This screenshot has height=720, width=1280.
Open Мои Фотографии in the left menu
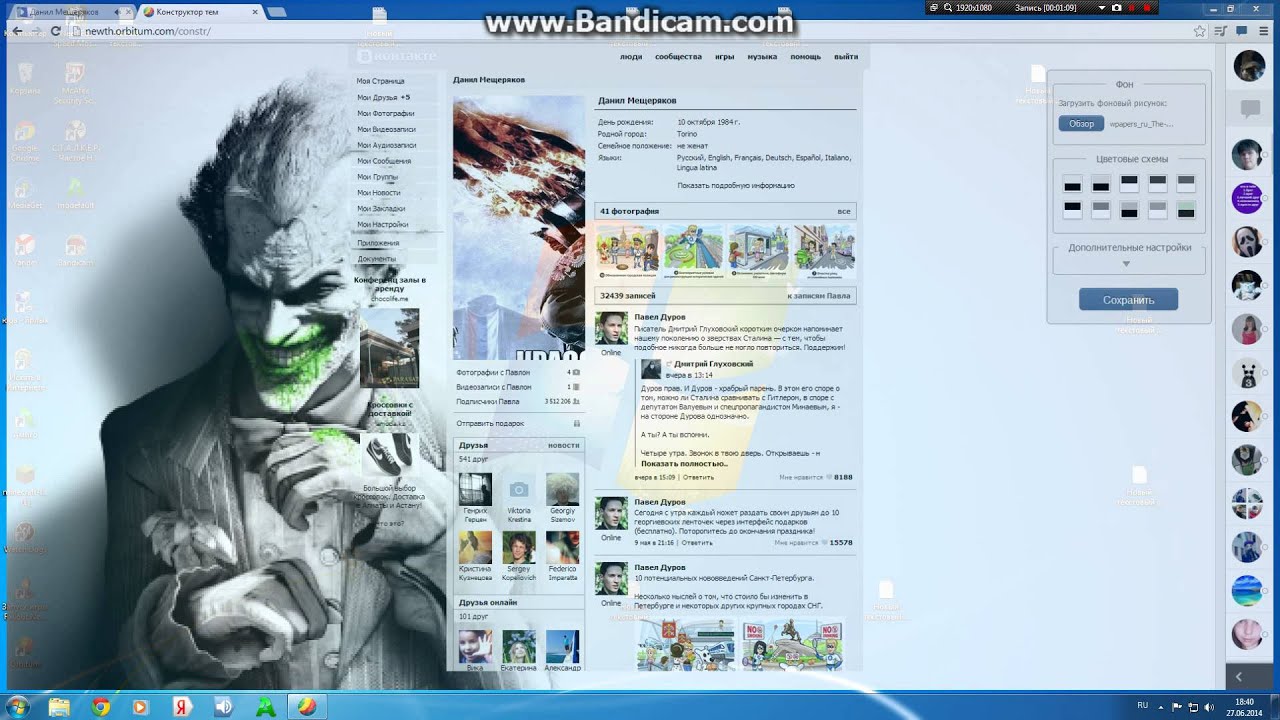pos(386,113)
